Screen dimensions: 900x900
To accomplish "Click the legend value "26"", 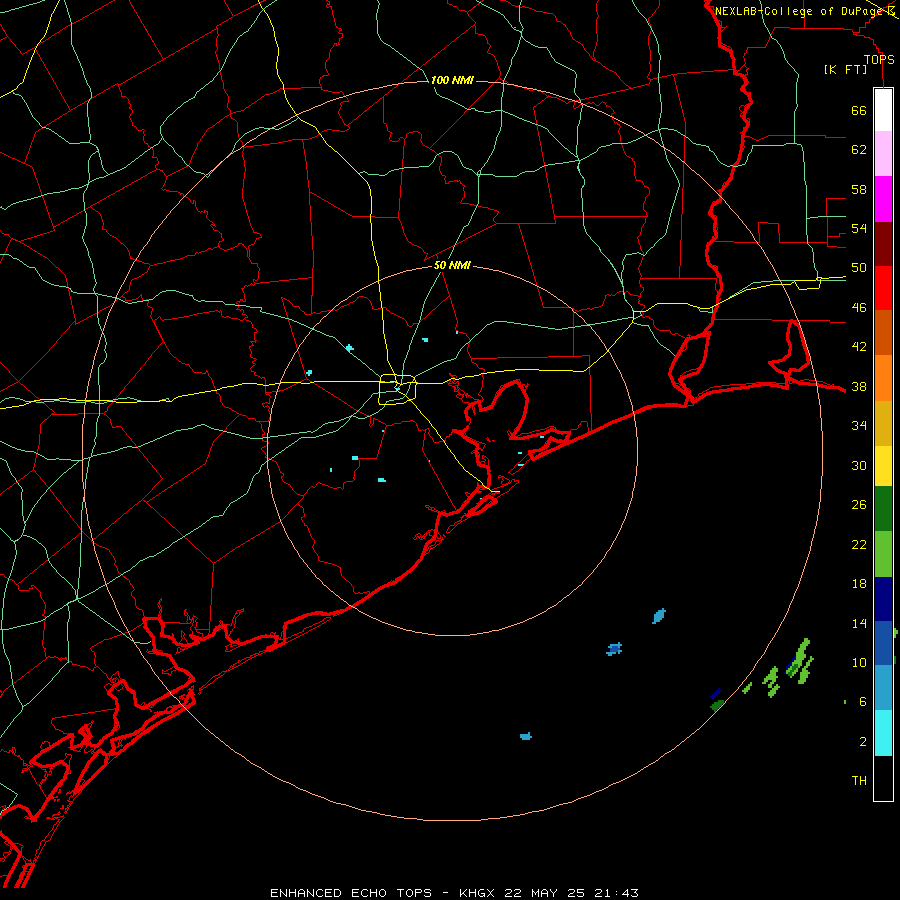I will (859, 505).
